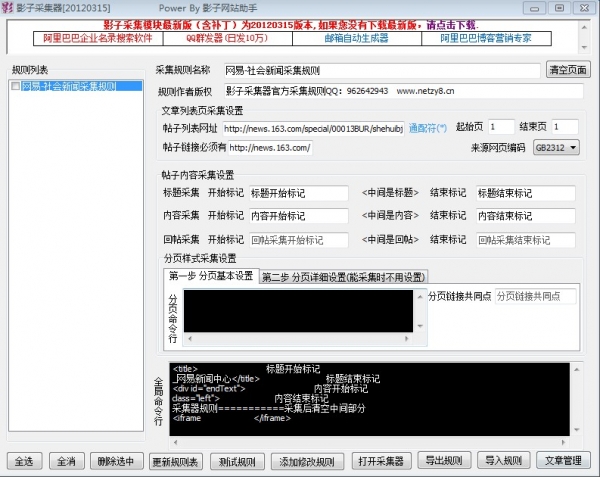Click the 导出规则 button
600x477 pixels.
444,461
